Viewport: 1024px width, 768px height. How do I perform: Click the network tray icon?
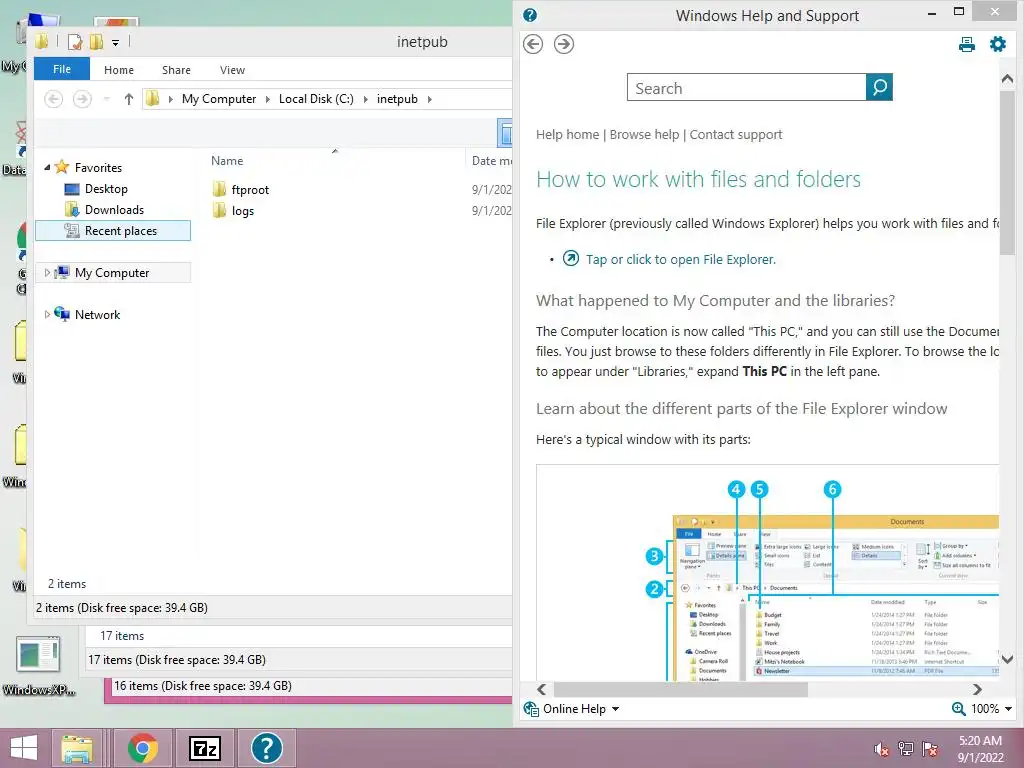pyautogui.click(x=906, y=749)
